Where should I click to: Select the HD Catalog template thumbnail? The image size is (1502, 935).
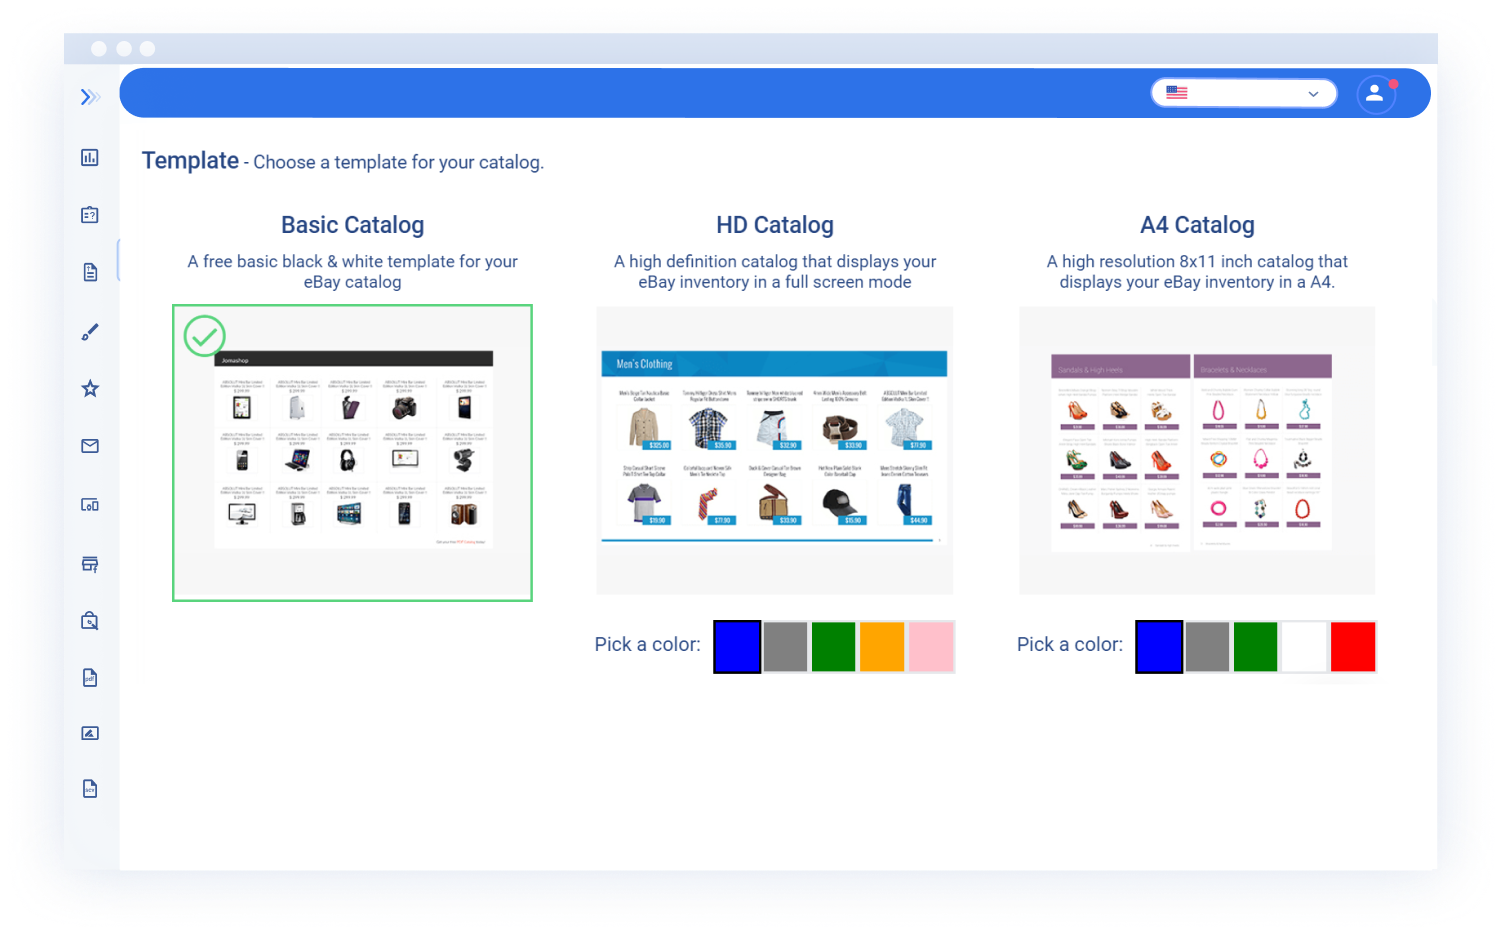(x=775, y=451)
